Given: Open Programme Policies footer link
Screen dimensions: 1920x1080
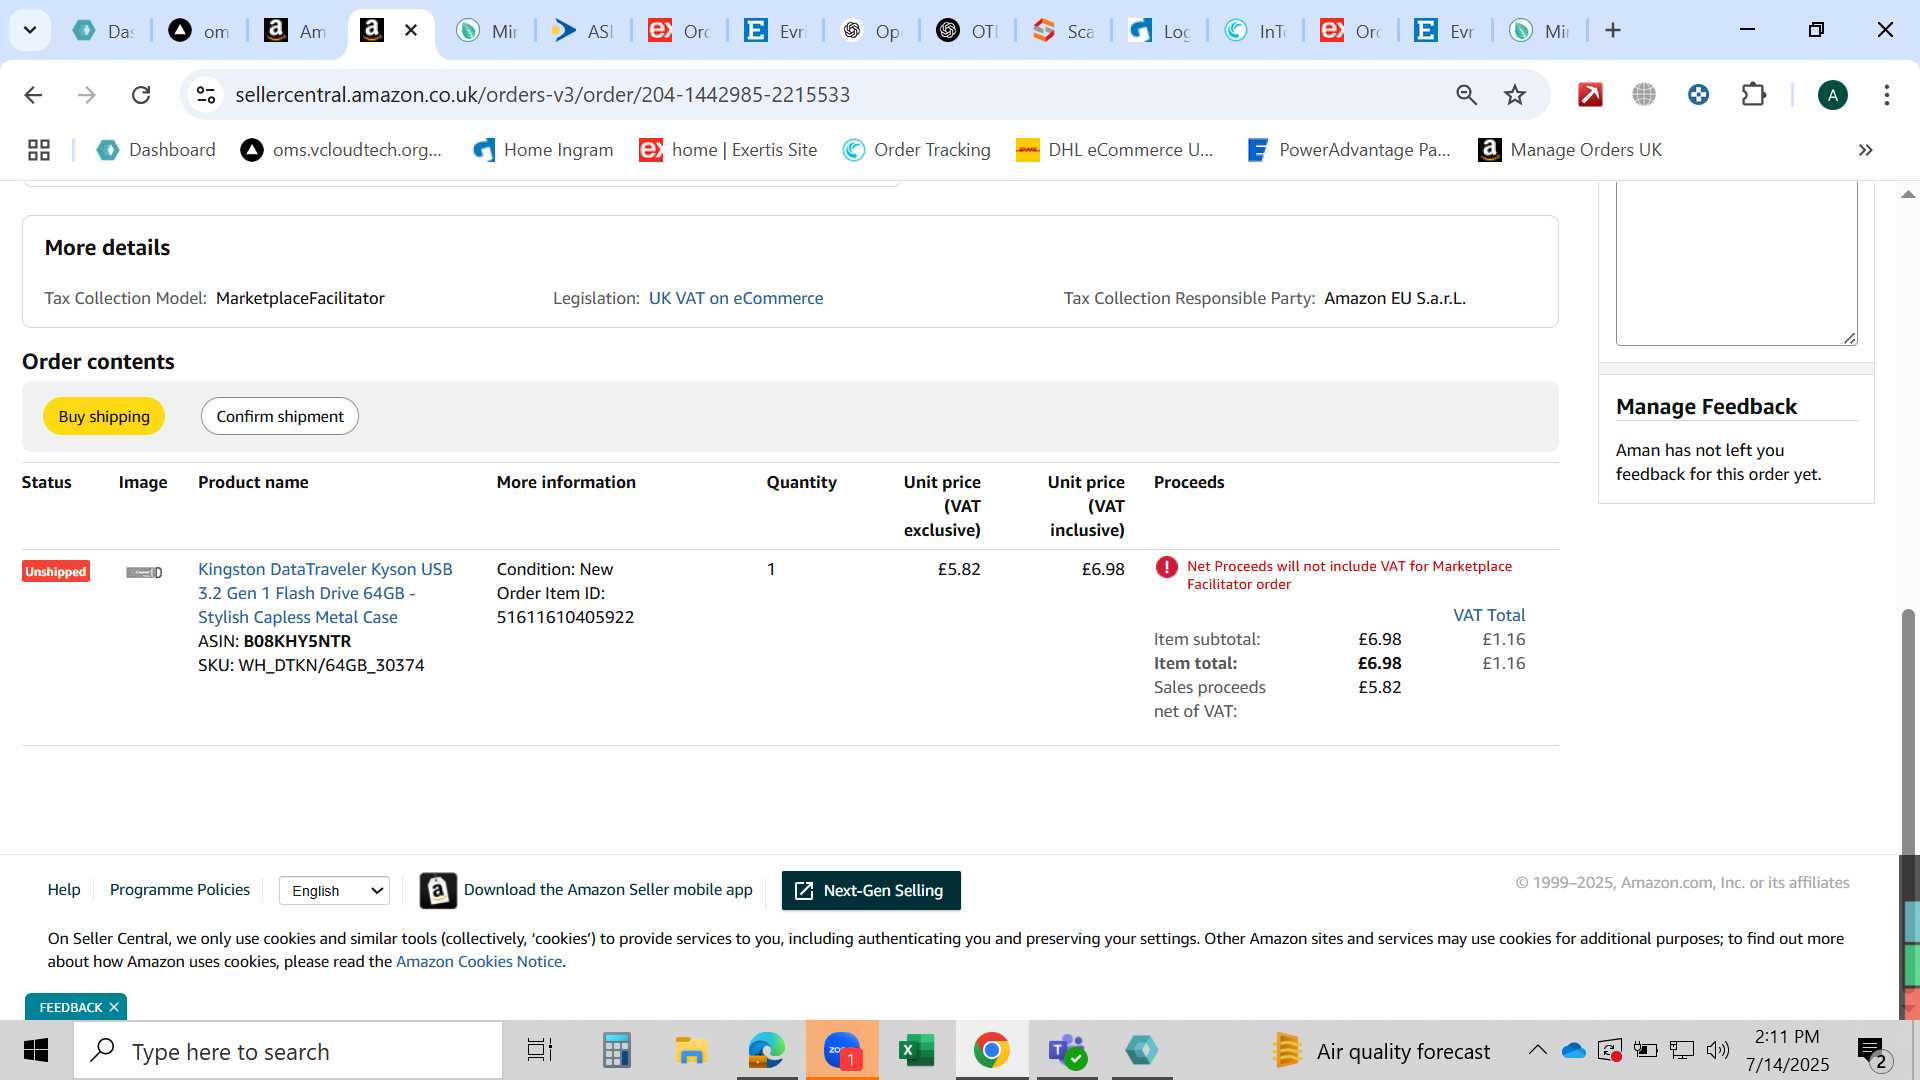Looking at the screenshot, I should pos(180,889).
